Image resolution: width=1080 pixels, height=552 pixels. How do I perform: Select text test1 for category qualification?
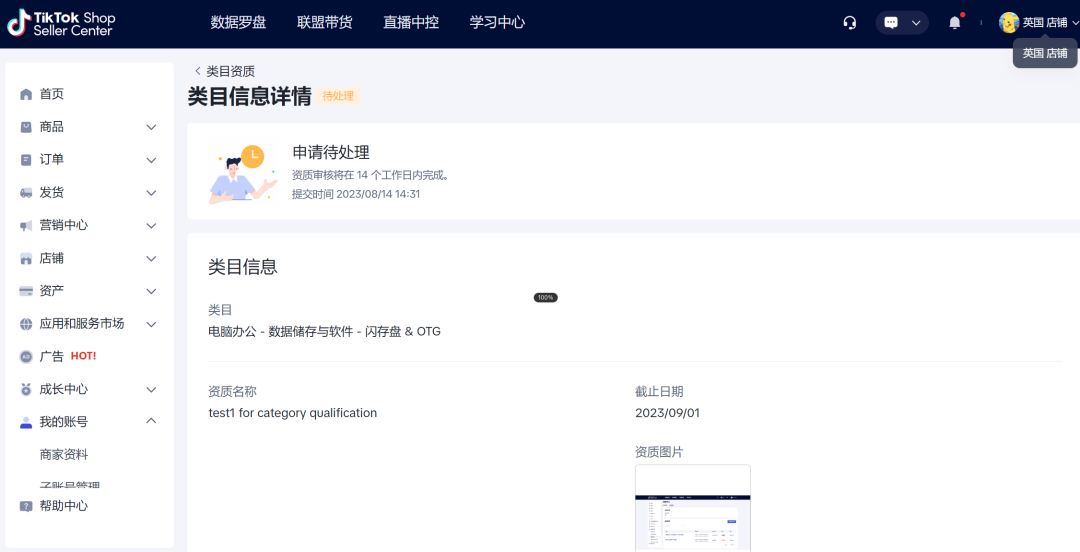(x=293, y=413)
